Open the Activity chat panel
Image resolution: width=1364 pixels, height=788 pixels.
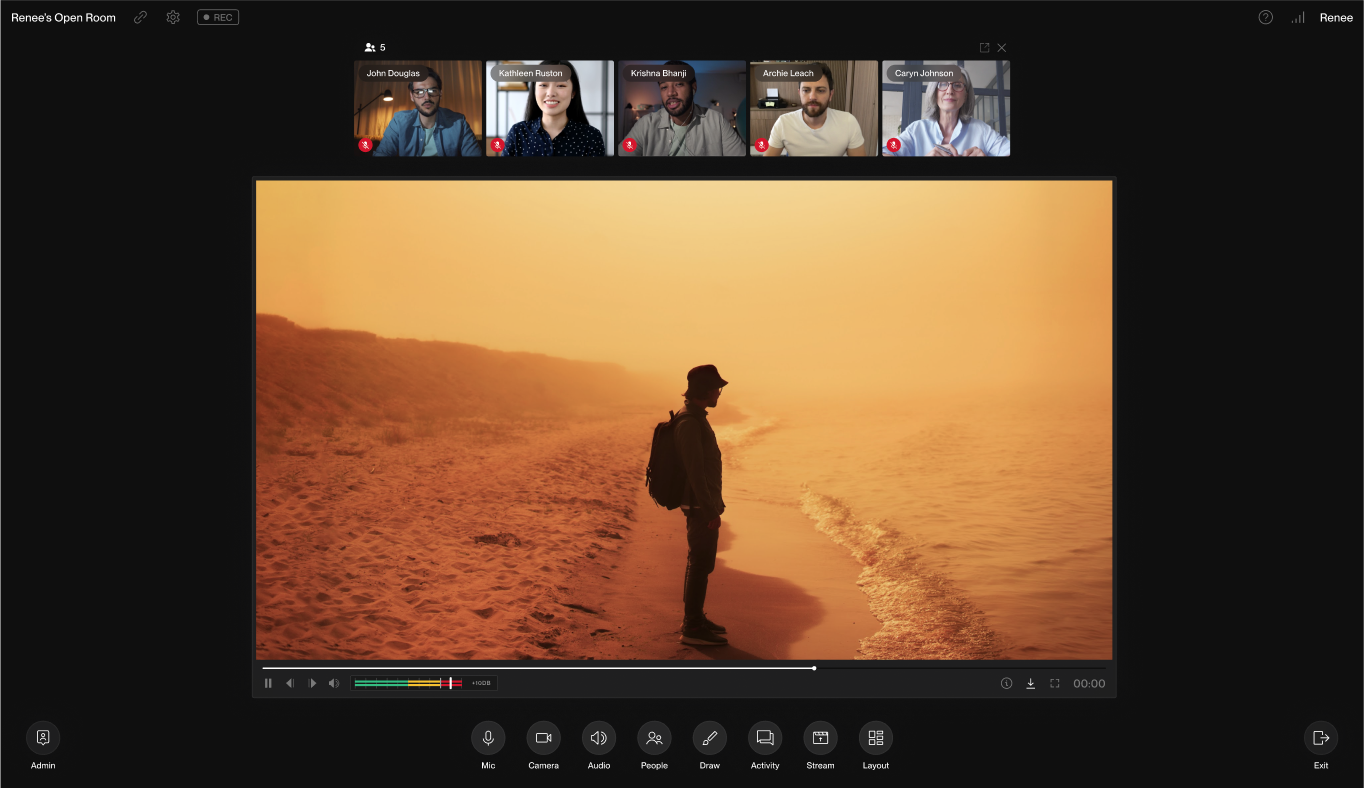(x=765, y=738)
